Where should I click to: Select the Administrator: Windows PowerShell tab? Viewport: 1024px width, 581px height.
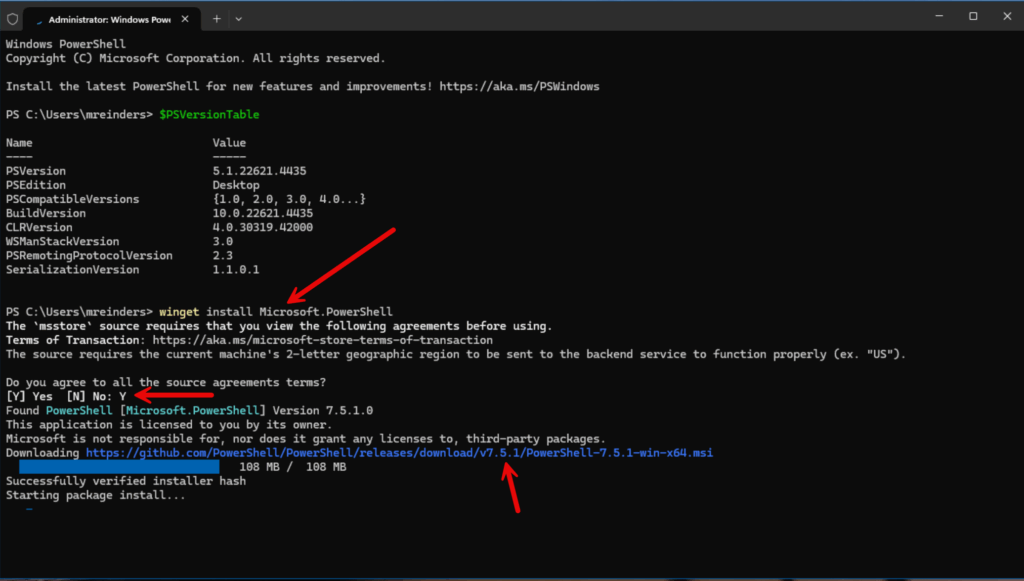click(110, 18)
